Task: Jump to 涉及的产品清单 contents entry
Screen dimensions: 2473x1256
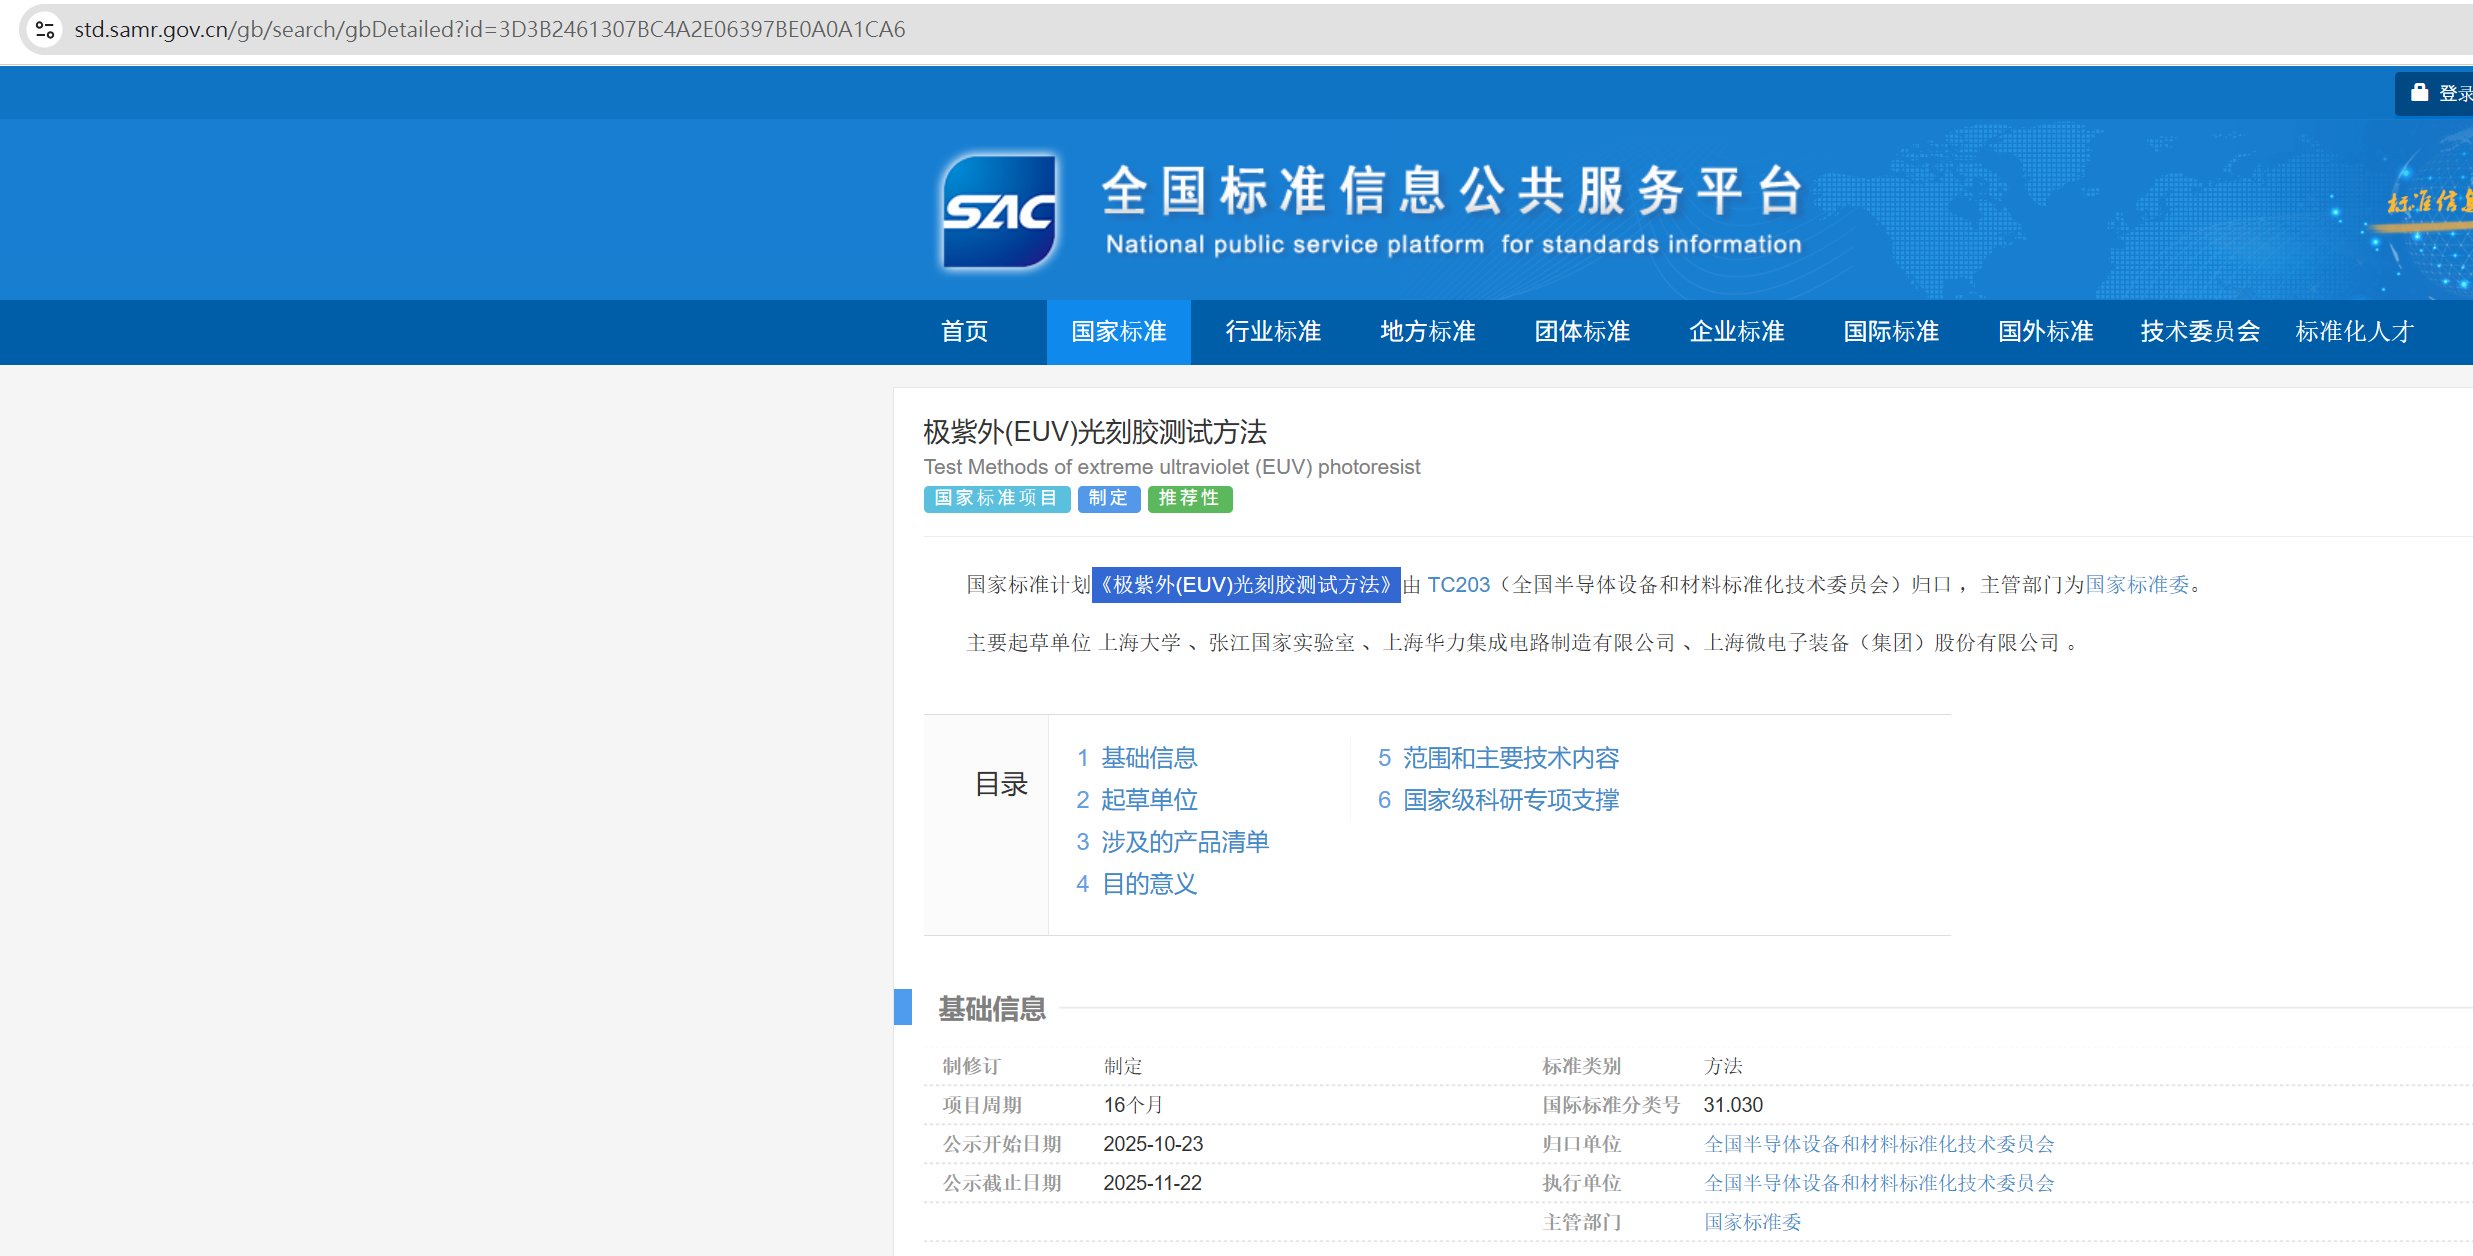Action: pos(1184,842)
